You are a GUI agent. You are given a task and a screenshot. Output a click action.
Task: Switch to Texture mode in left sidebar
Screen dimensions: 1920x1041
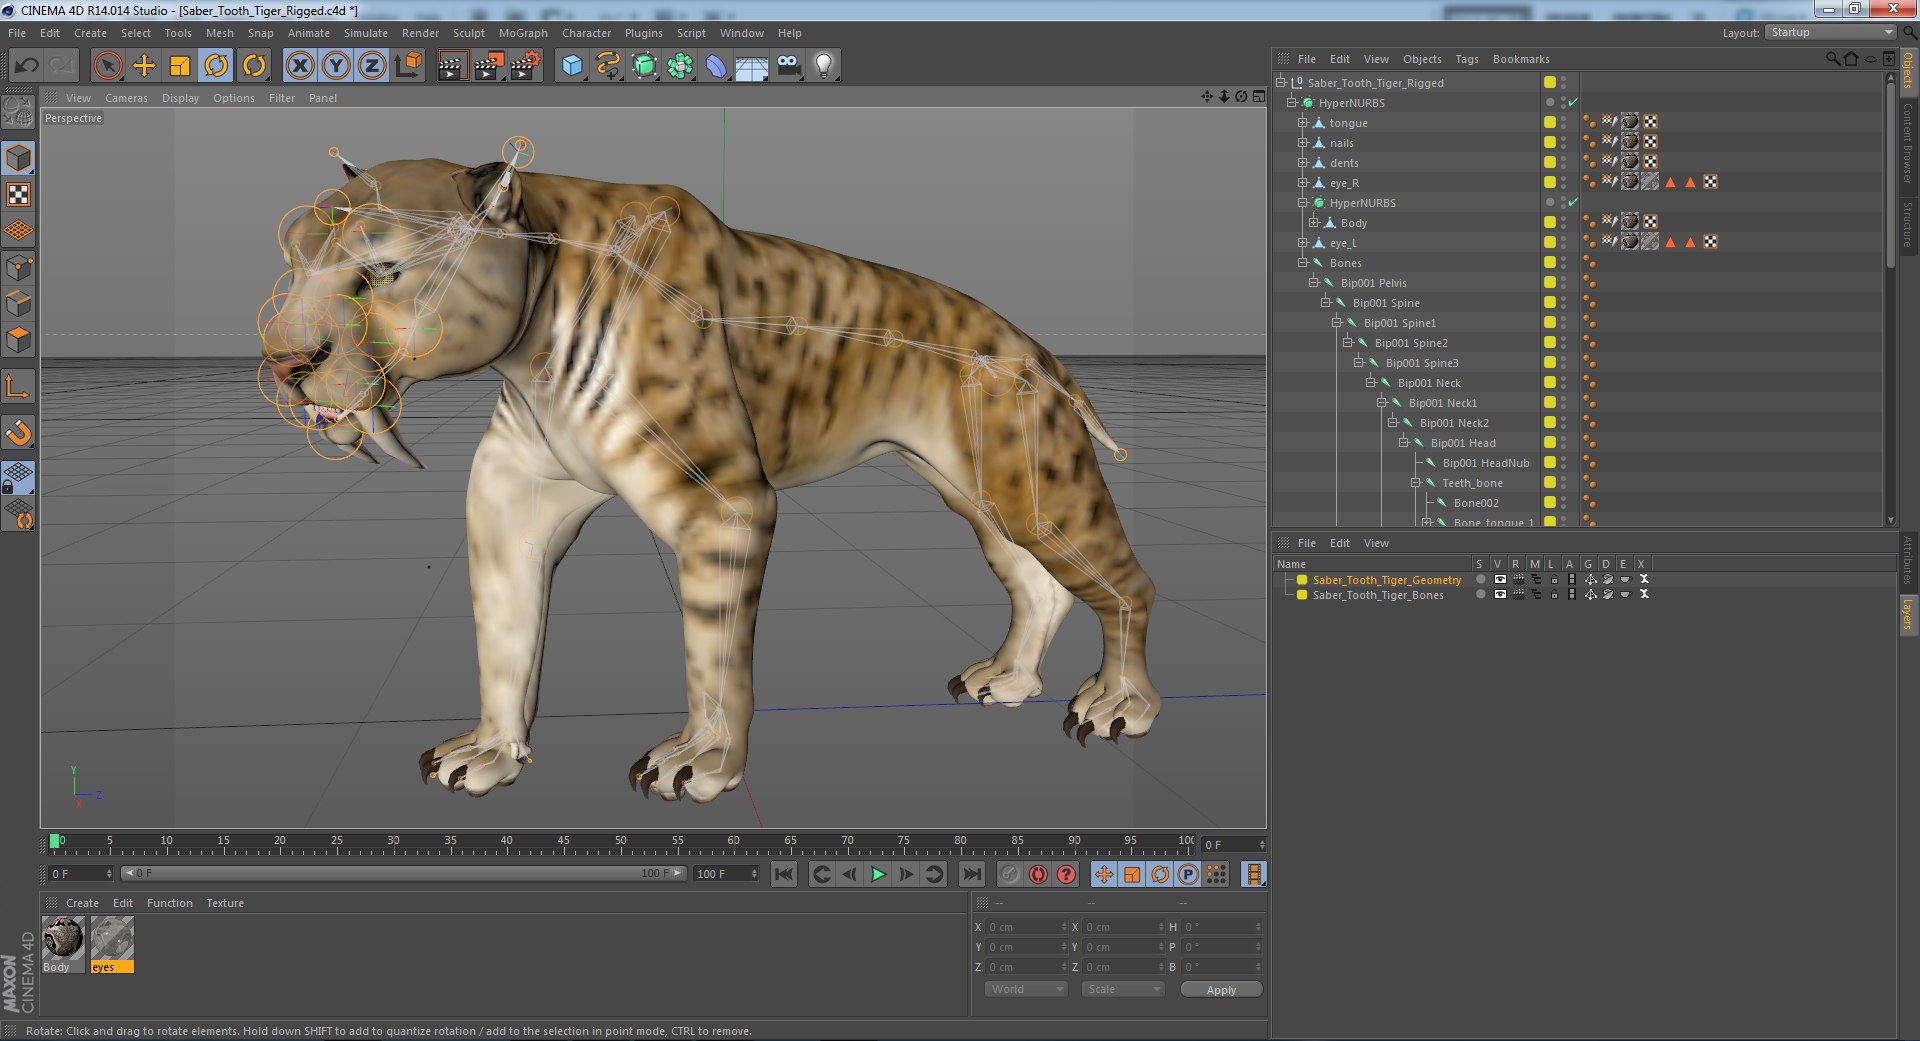point(19,195)
